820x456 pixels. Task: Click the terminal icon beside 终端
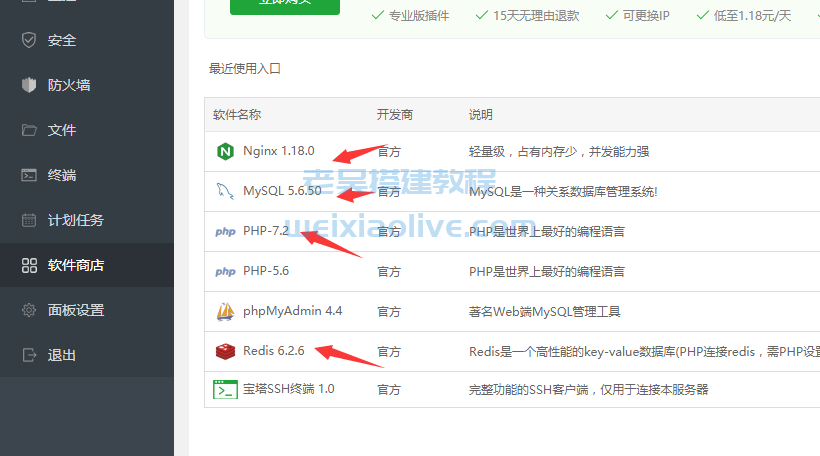pyautogui.click(x=29, y=175)
